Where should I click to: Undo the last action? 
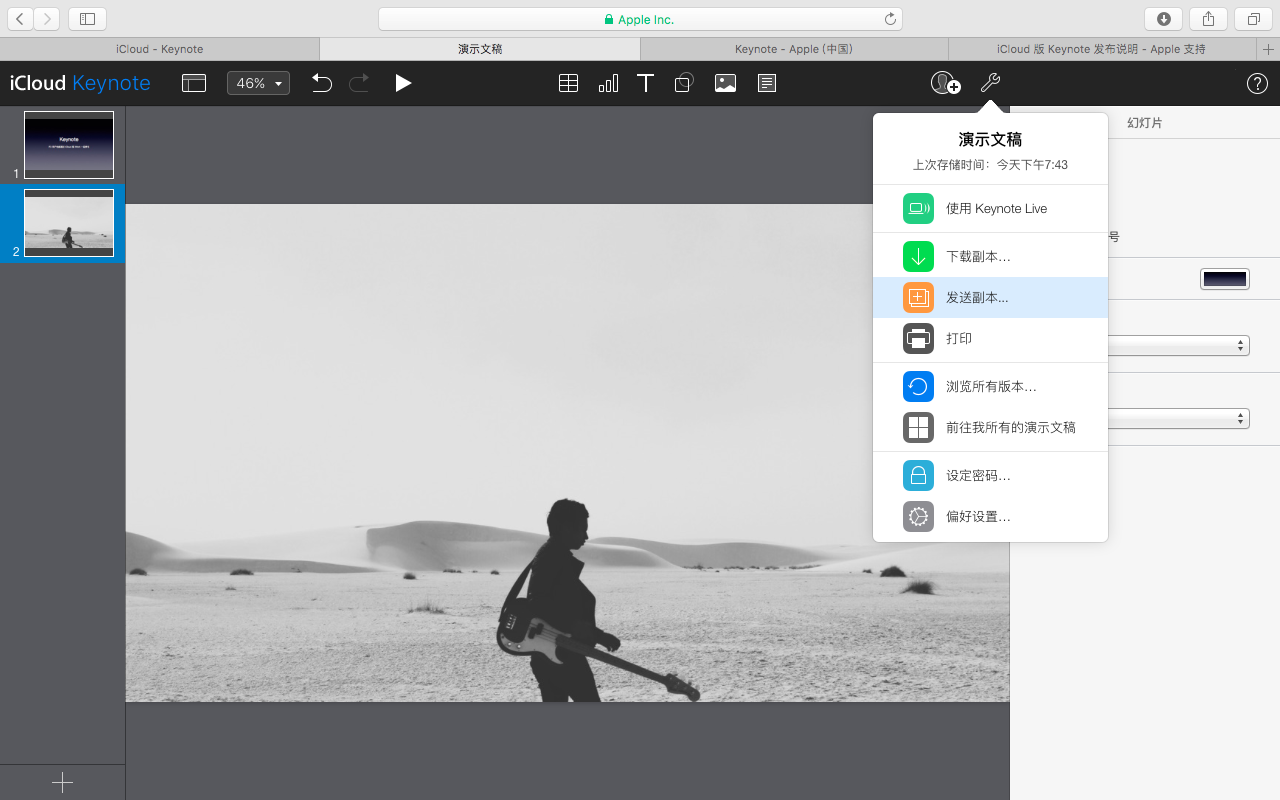(321, 83)
